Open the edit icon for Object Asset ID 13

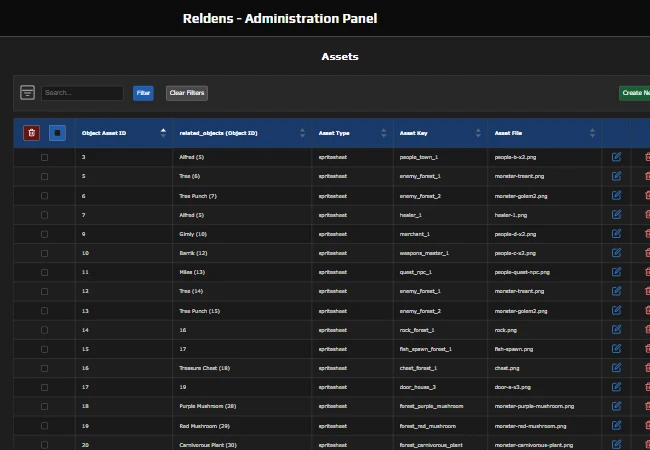click(616, 310)
